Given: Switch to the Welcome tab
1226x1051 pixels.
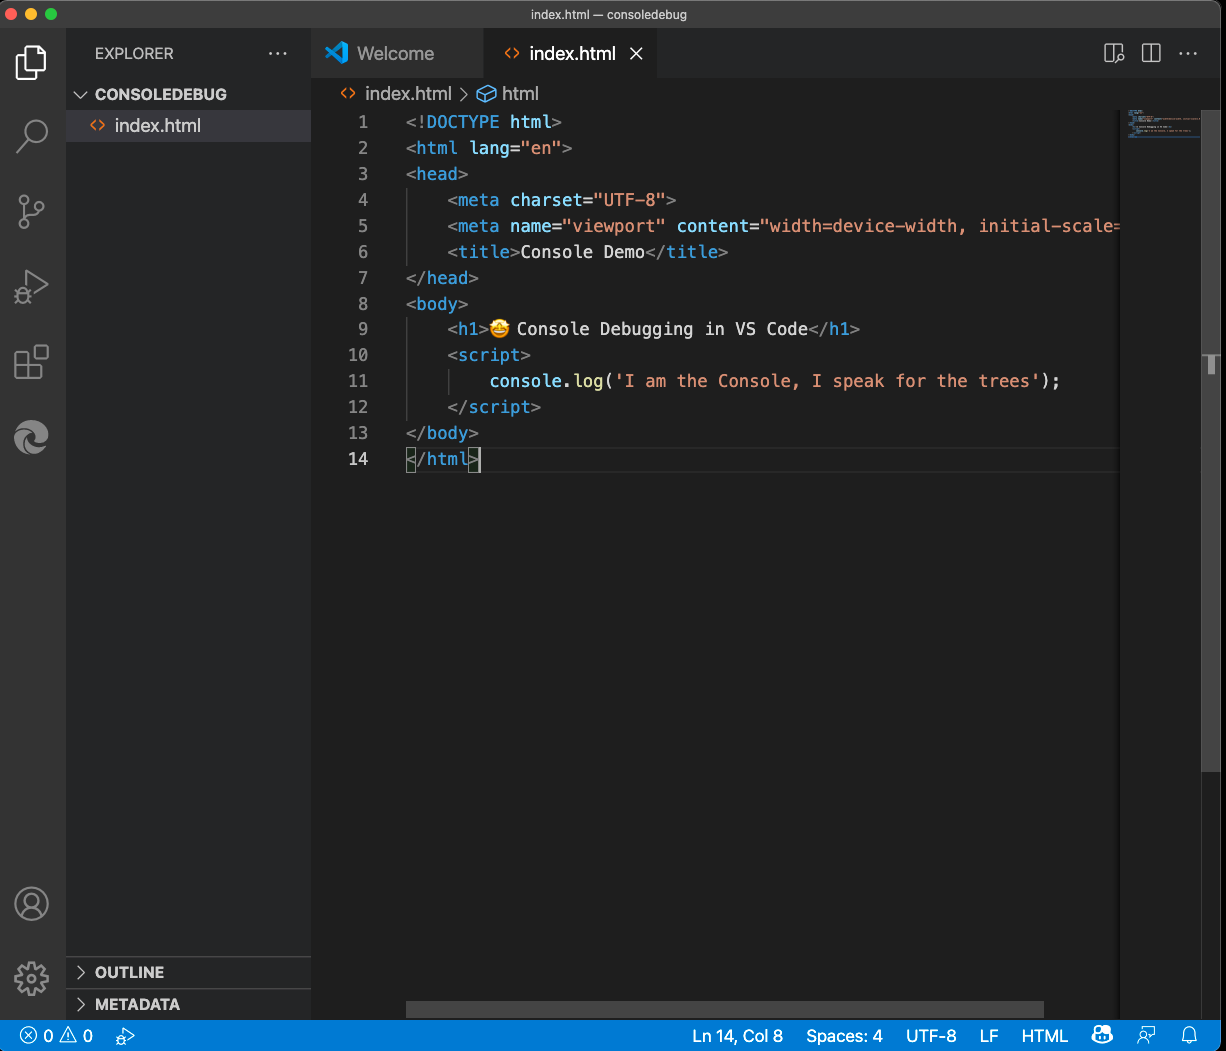Looking at the screenshot, I should pyautogui.click(x=397, y=53).
